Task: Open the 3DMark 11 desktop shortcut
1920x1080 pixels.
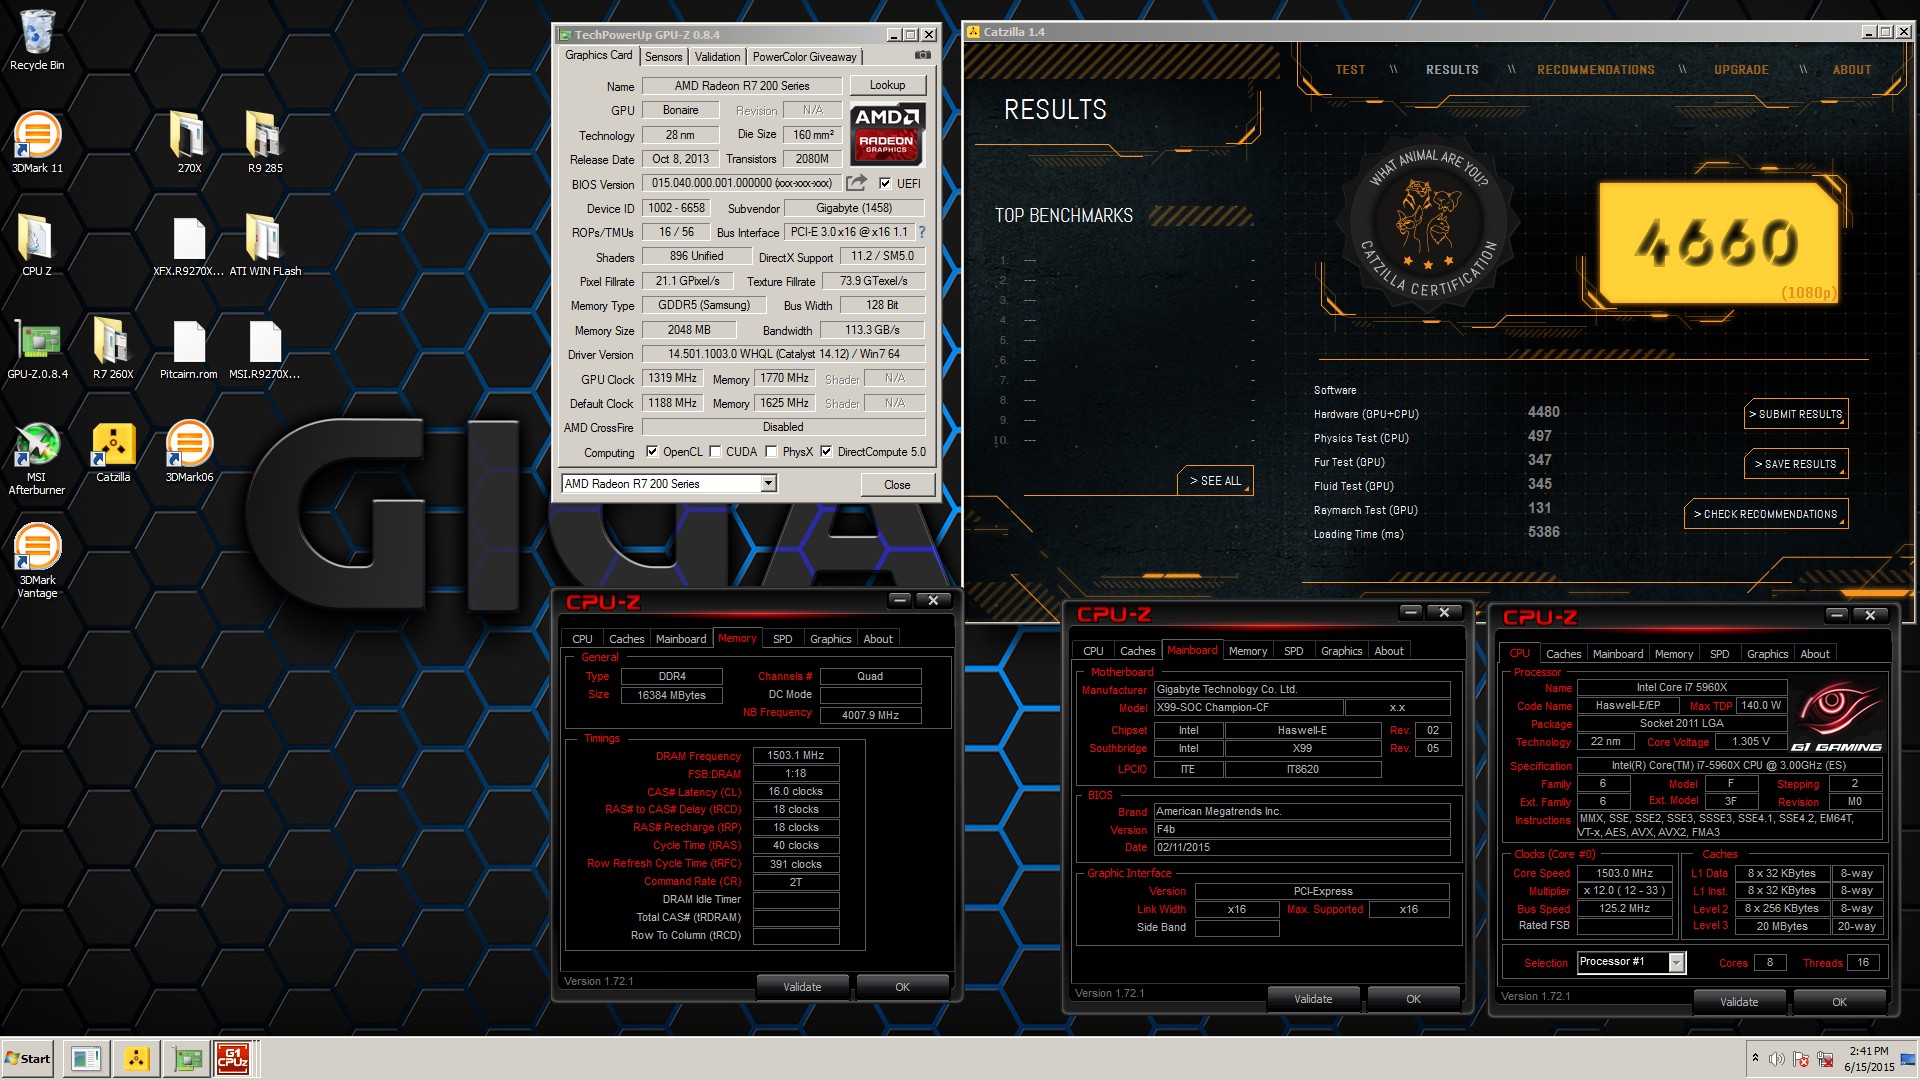Action: (37, 142)
